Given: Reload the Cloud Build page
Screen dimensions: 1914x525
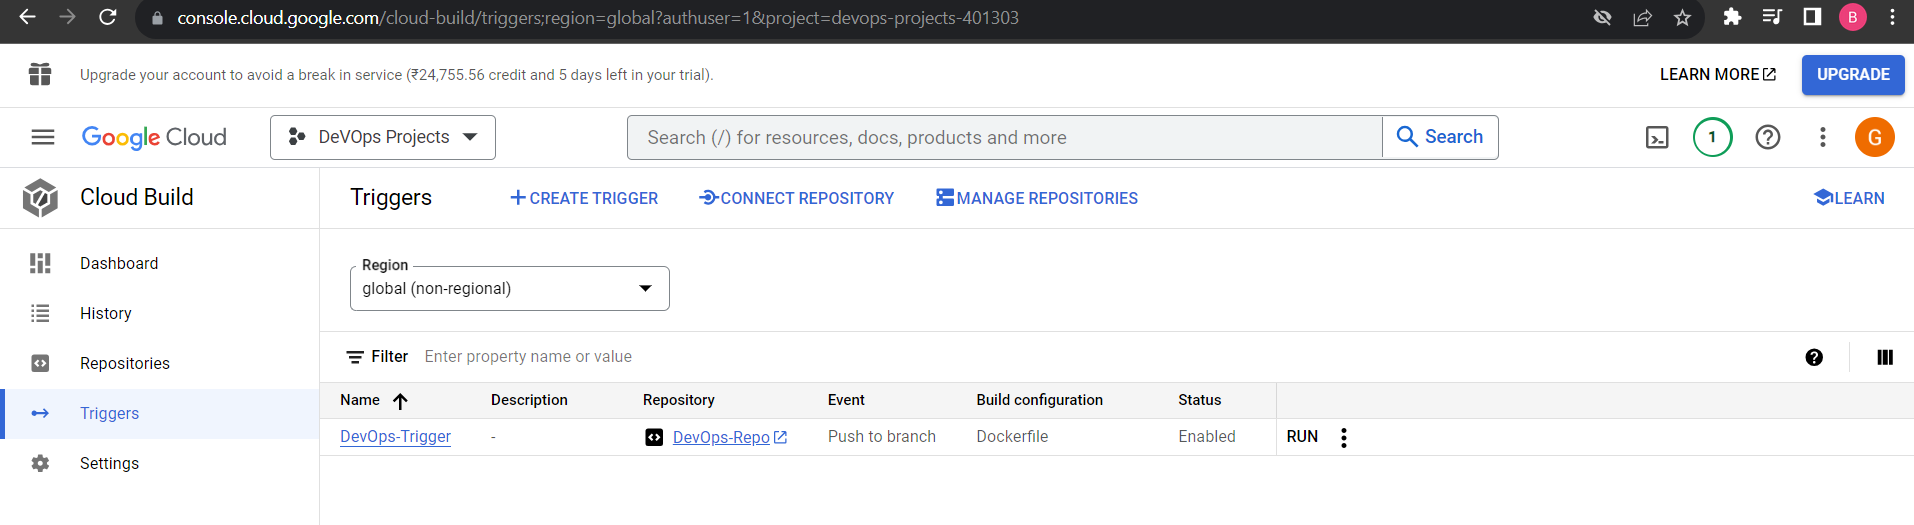Looking at the screenshot, I should point(108,17).
